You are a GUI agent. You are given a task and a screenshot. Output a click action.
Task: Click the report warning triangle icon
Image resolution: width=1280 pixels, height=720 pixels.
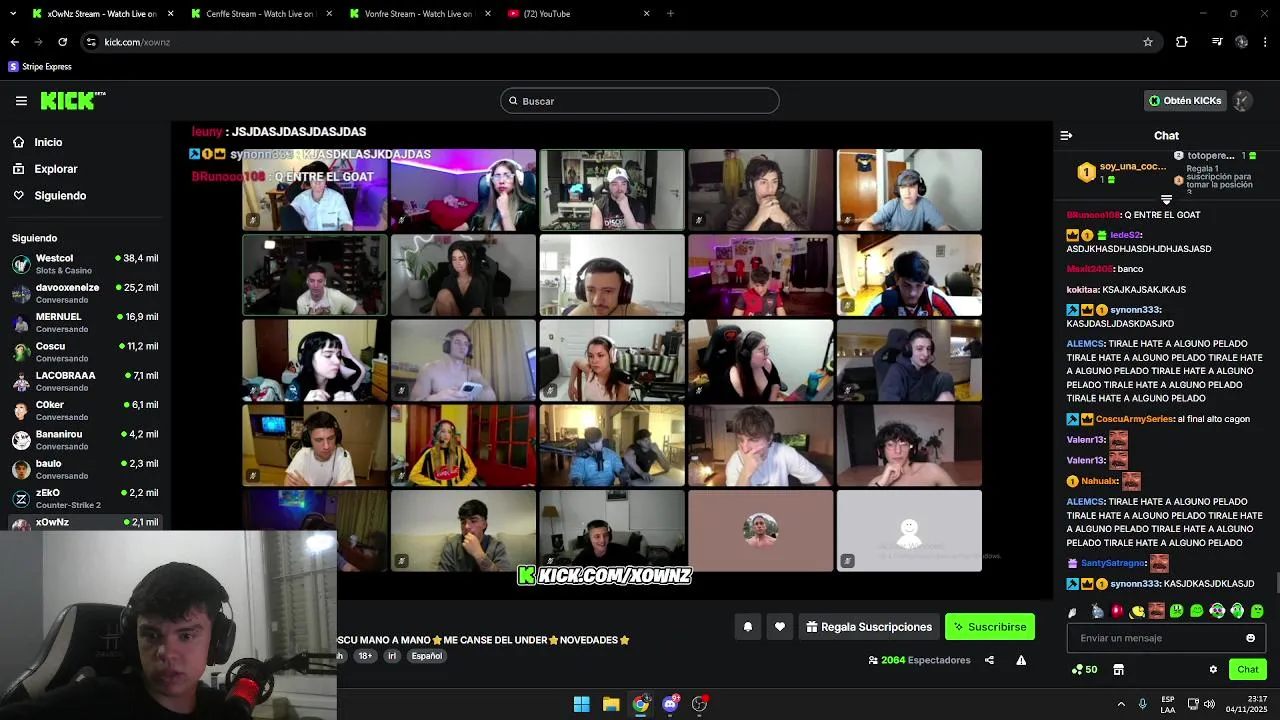[1021, 660]
